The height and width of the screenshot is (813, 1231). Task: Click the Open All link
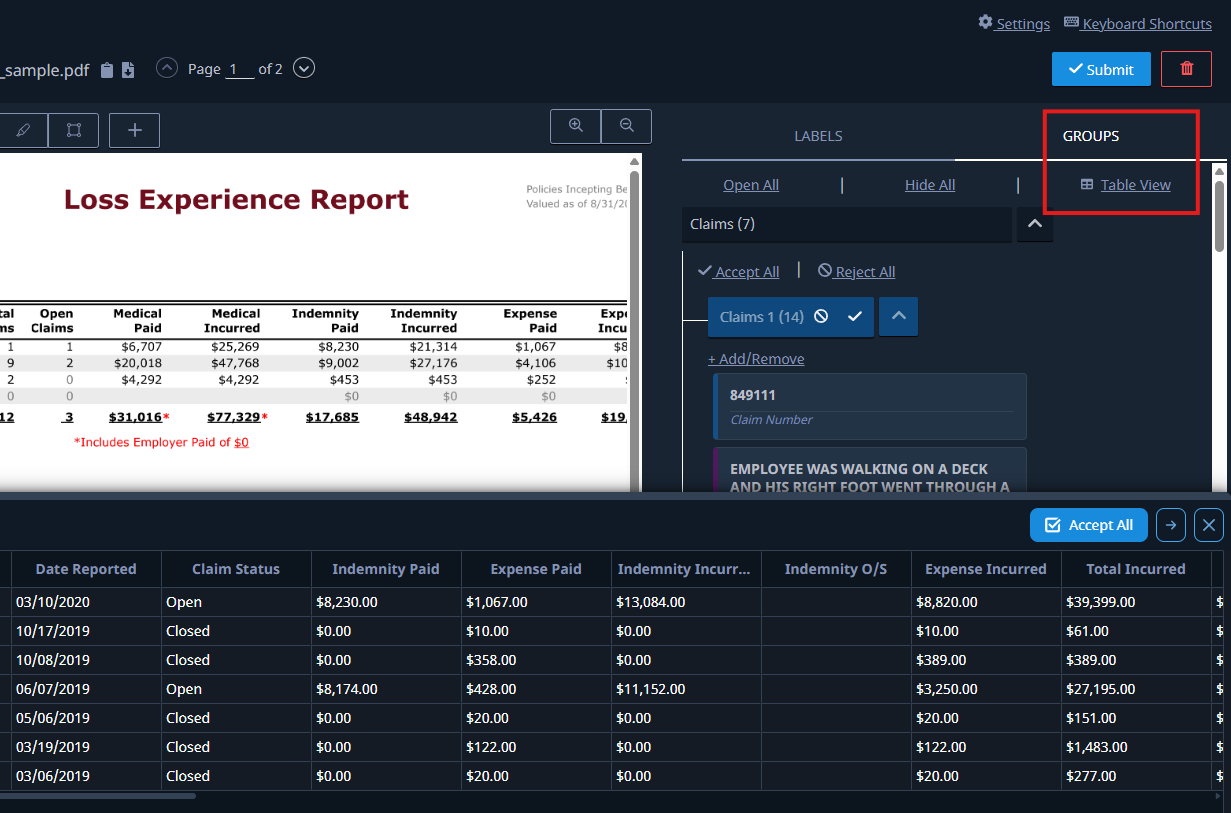pos(751,185)
